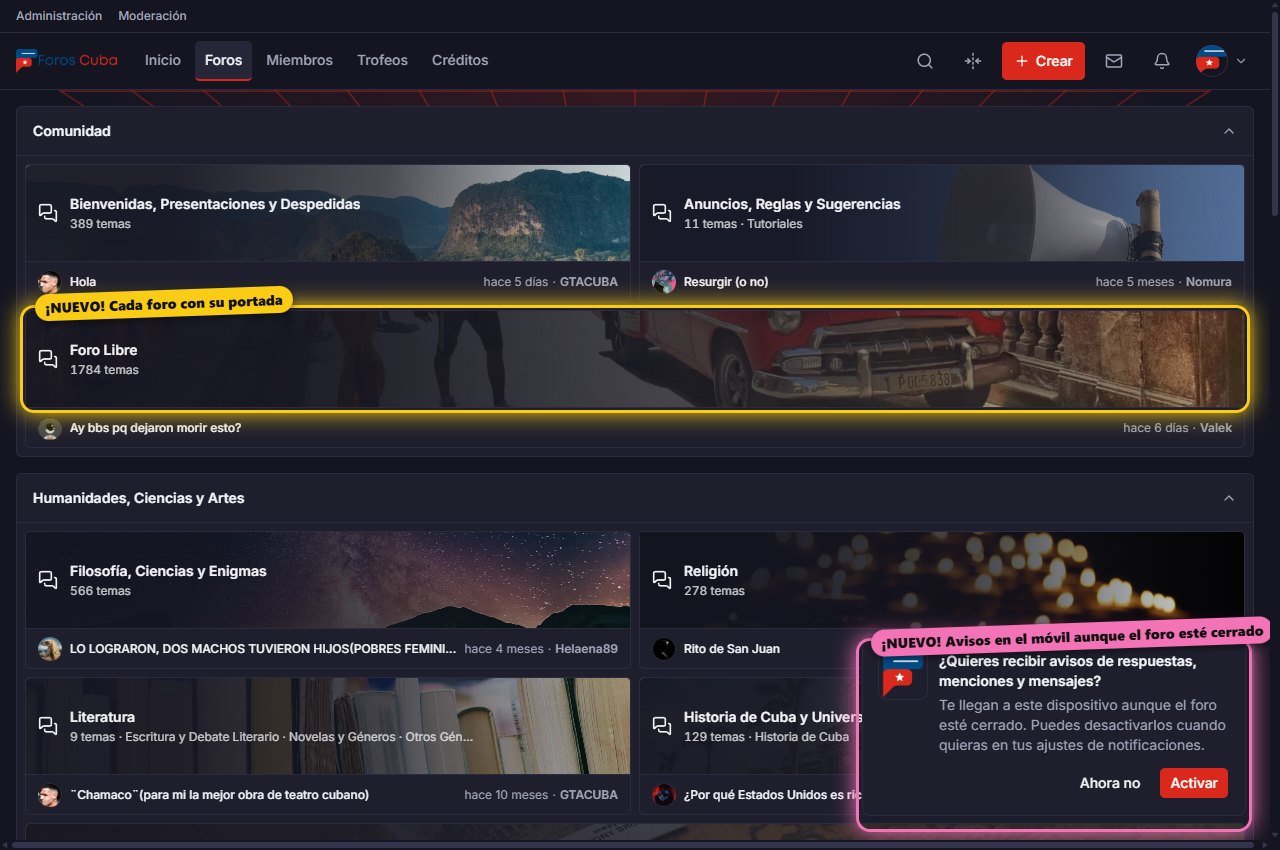This screenshot has height=850, width=1280.
Task: Open Valek's profile link
Action: click(1216, 428)
